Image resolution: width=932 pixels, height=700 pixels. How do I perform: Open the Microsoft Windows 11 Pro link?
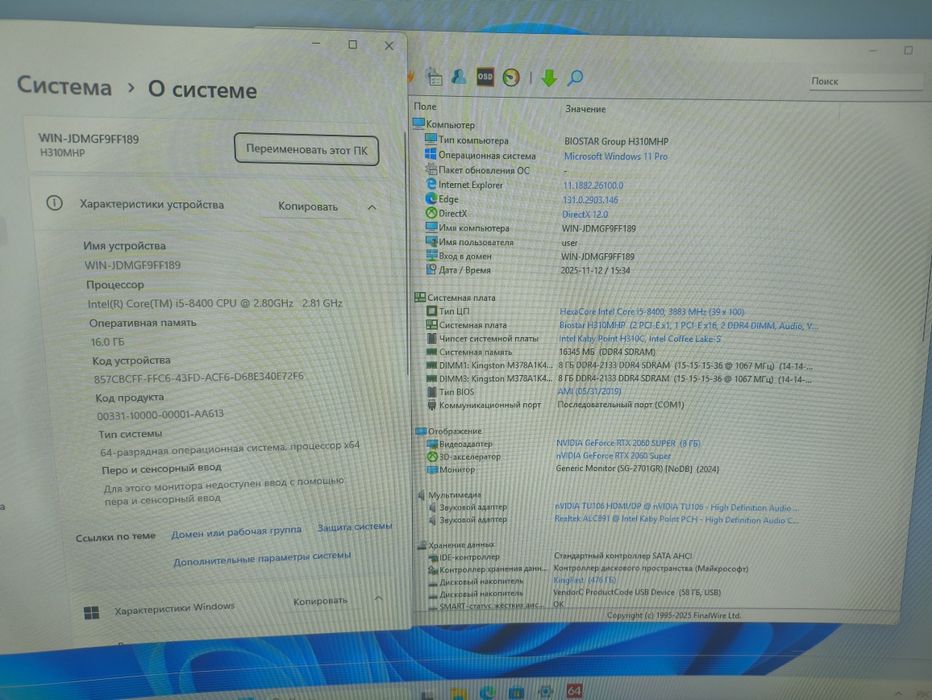click(616, 156)
